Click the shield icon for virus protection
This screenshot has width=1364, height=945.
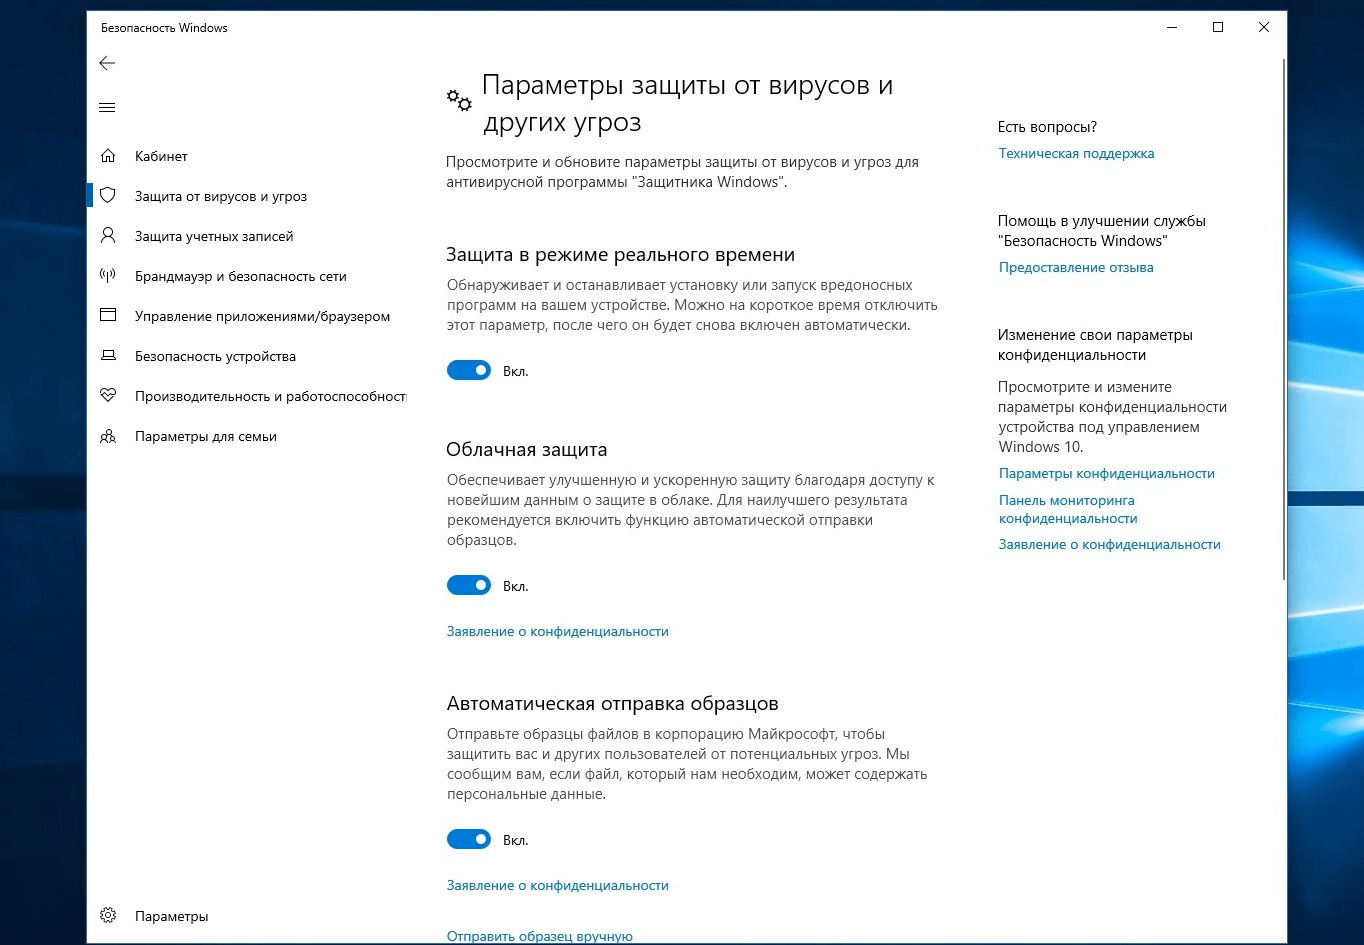point(108,196)
